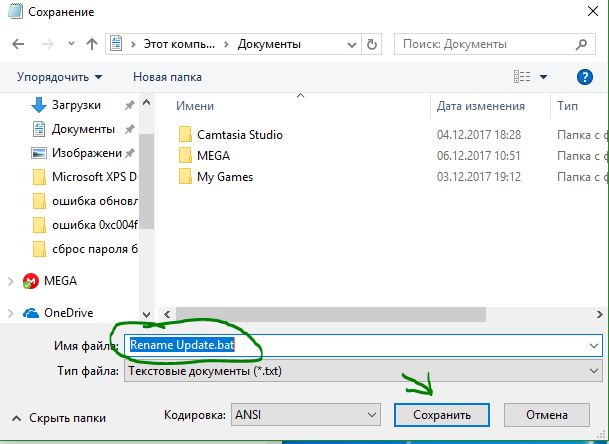Open 'Тип файла' dropdown showing Текстовые документы

point(363,371)
